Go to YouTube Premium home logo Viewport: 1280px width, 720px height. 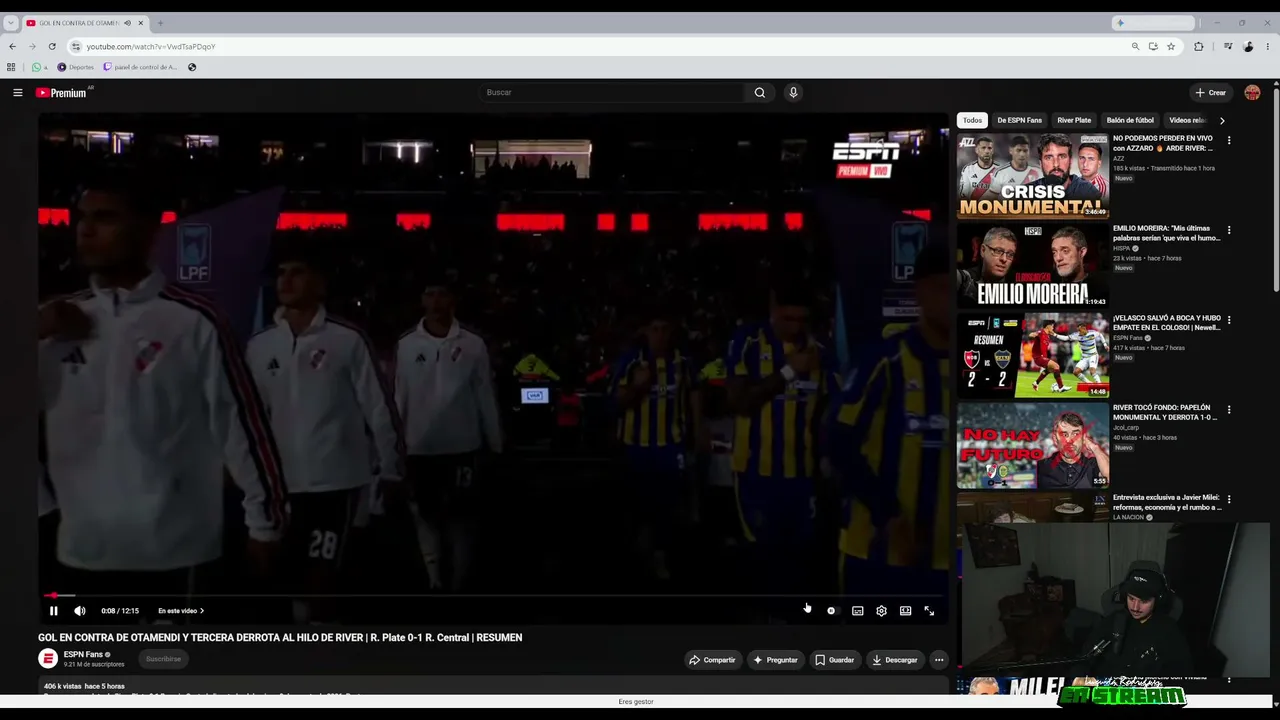tap(62, 93)
